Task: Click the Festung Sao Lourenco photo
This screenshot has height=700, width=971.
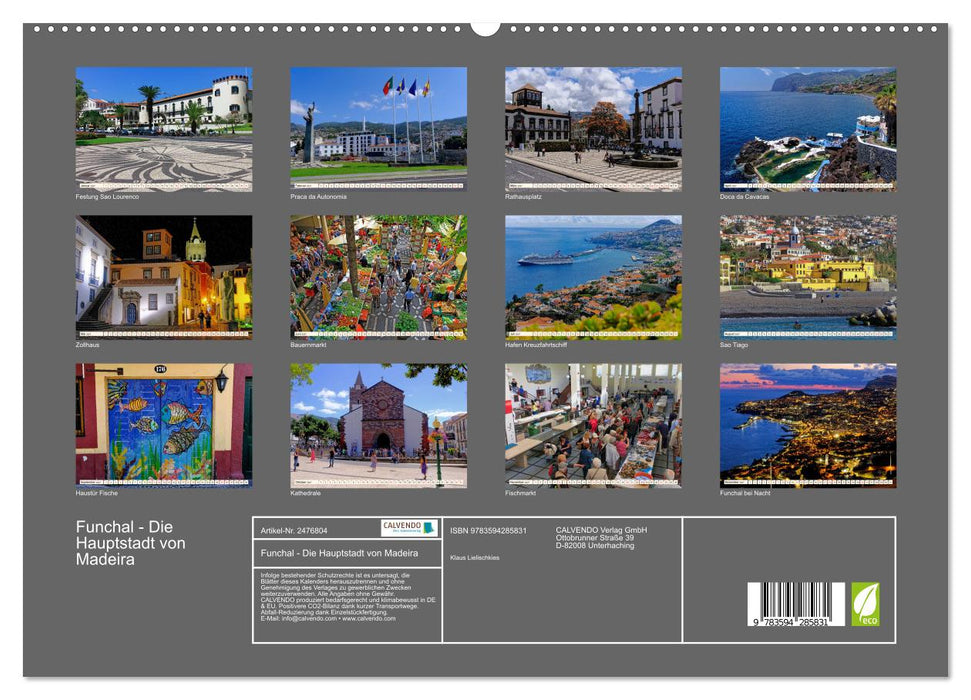Action: click(163, 129)
